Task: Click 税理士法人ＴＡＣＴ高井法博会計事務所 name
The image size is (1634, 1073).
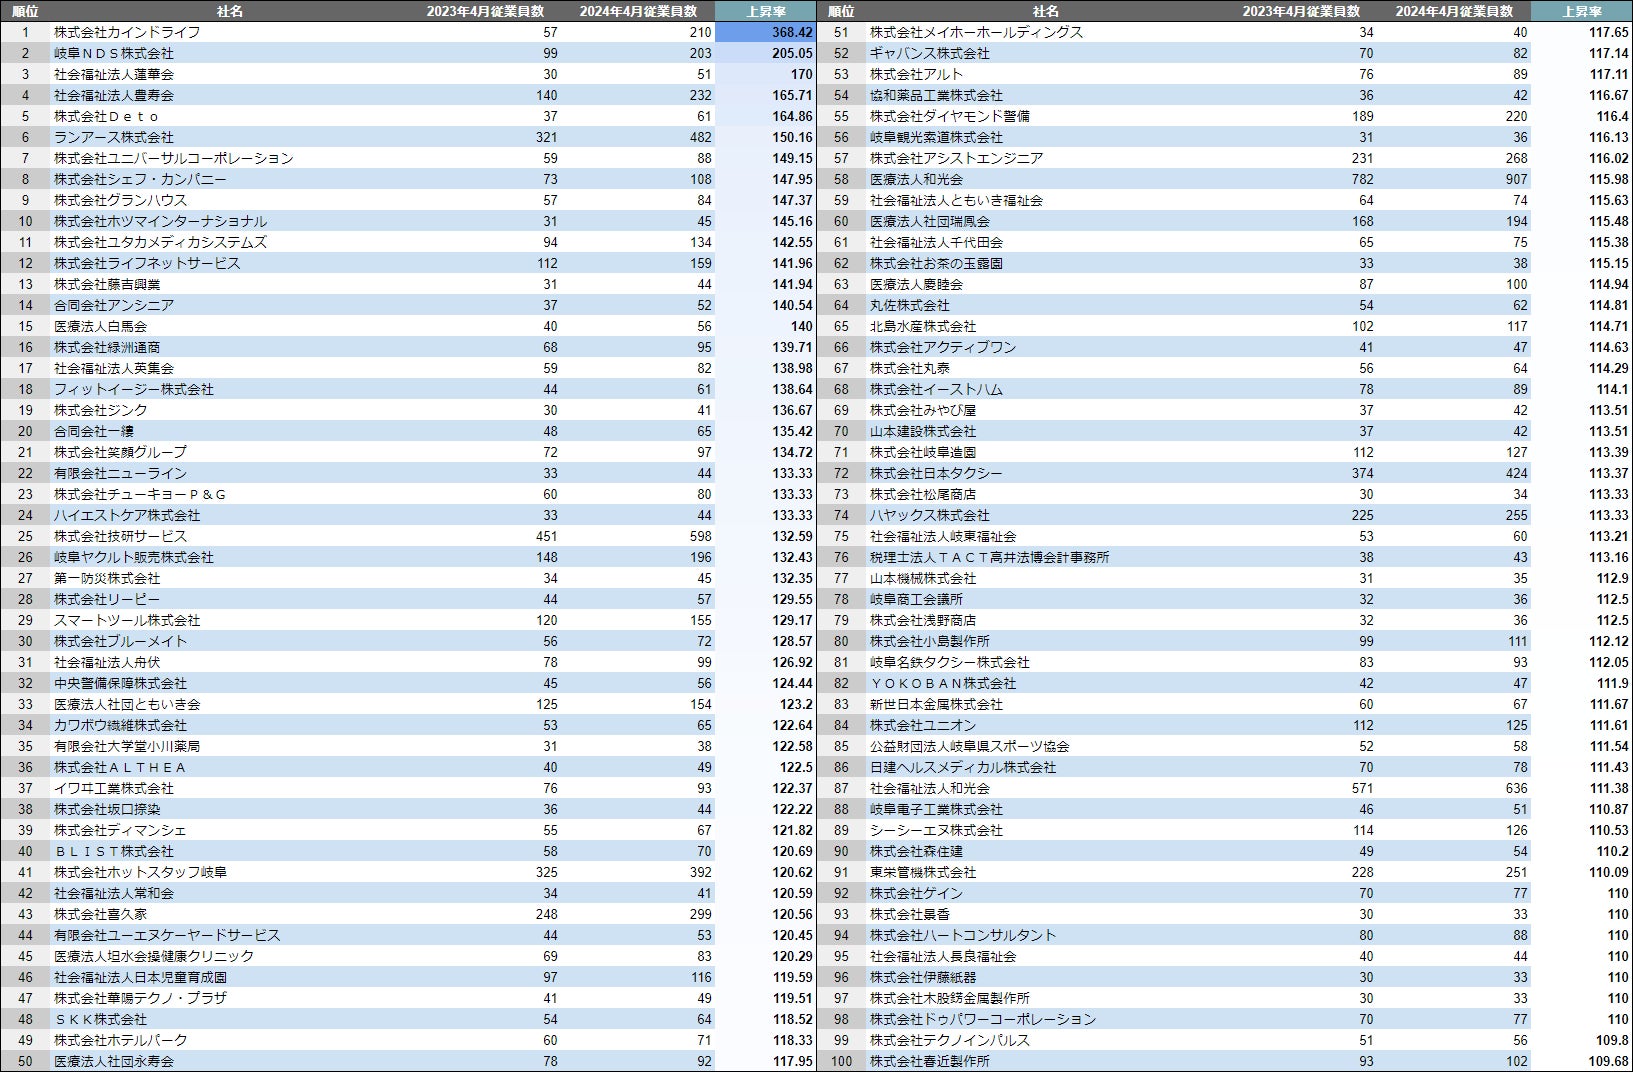Action: pos(990,557)
